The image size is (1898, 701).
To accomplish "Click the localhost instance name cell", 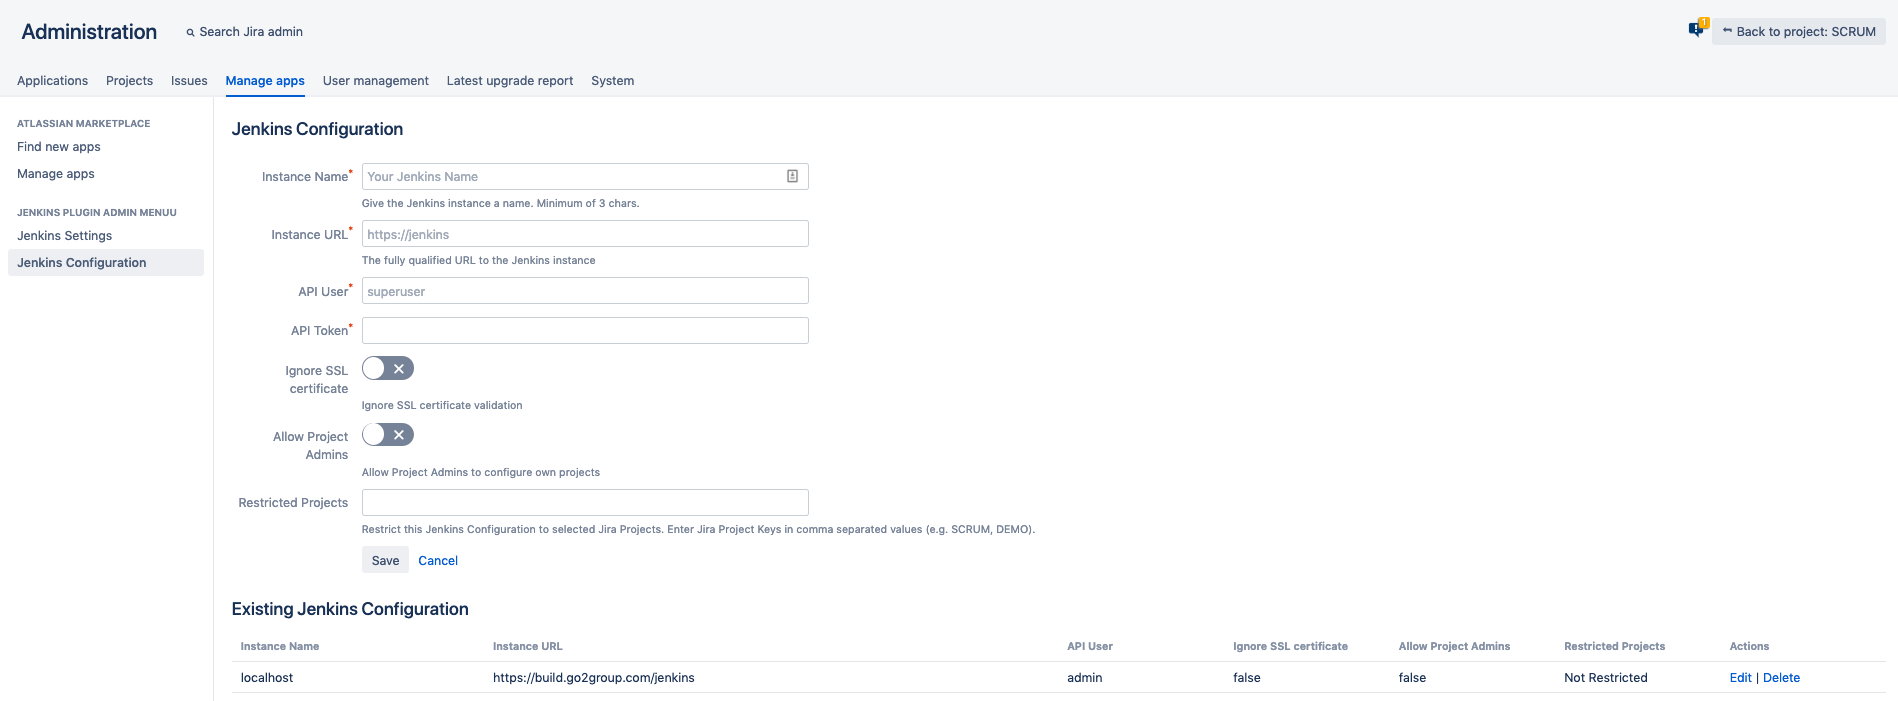I will pyautogui.click(x=267, y=678).
